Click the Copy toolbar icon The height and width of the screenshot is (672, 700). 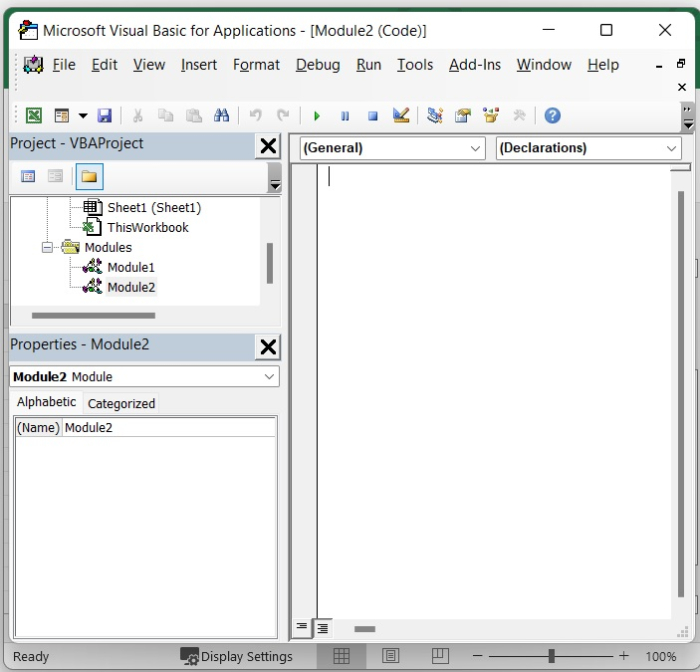(166, 116)
